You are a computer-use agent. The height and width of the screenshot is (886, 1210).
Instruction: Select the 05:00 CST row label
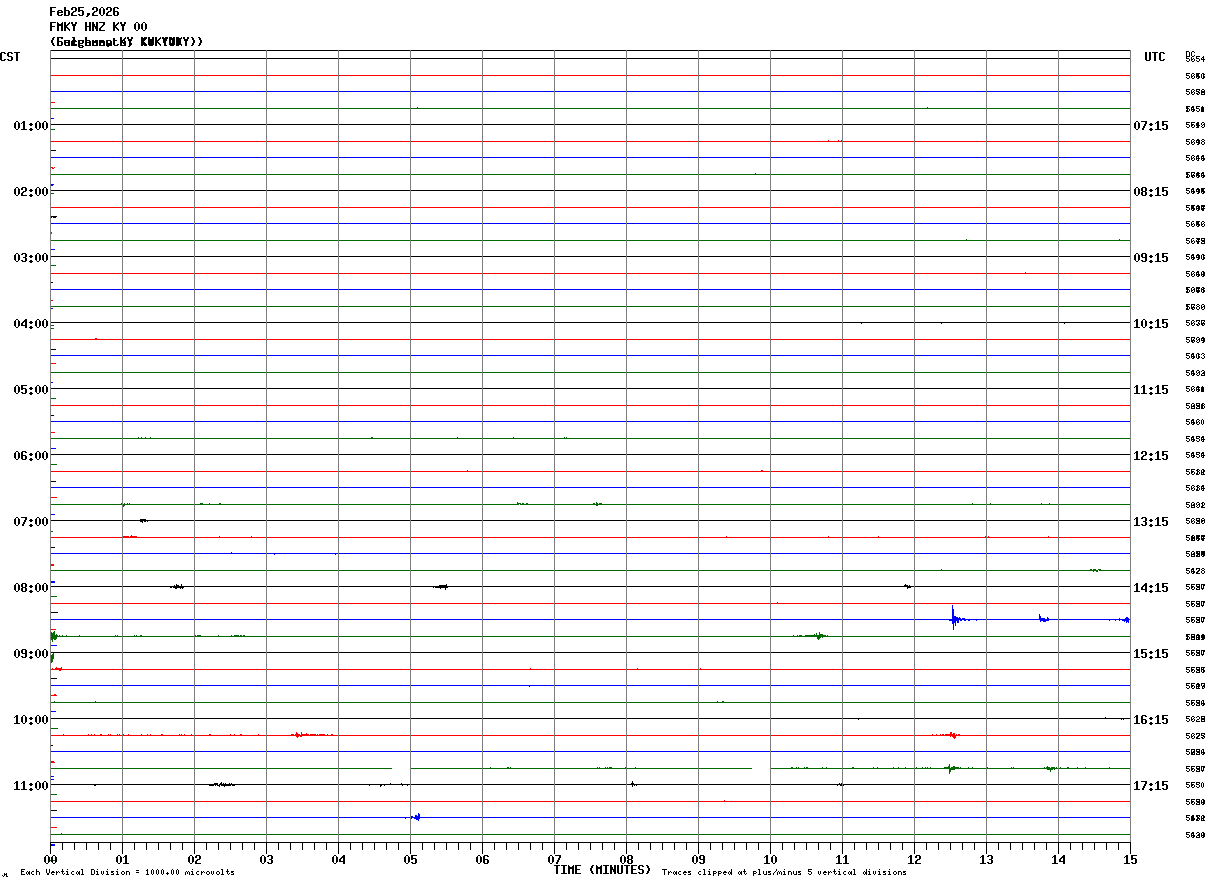tap(31, 390)
